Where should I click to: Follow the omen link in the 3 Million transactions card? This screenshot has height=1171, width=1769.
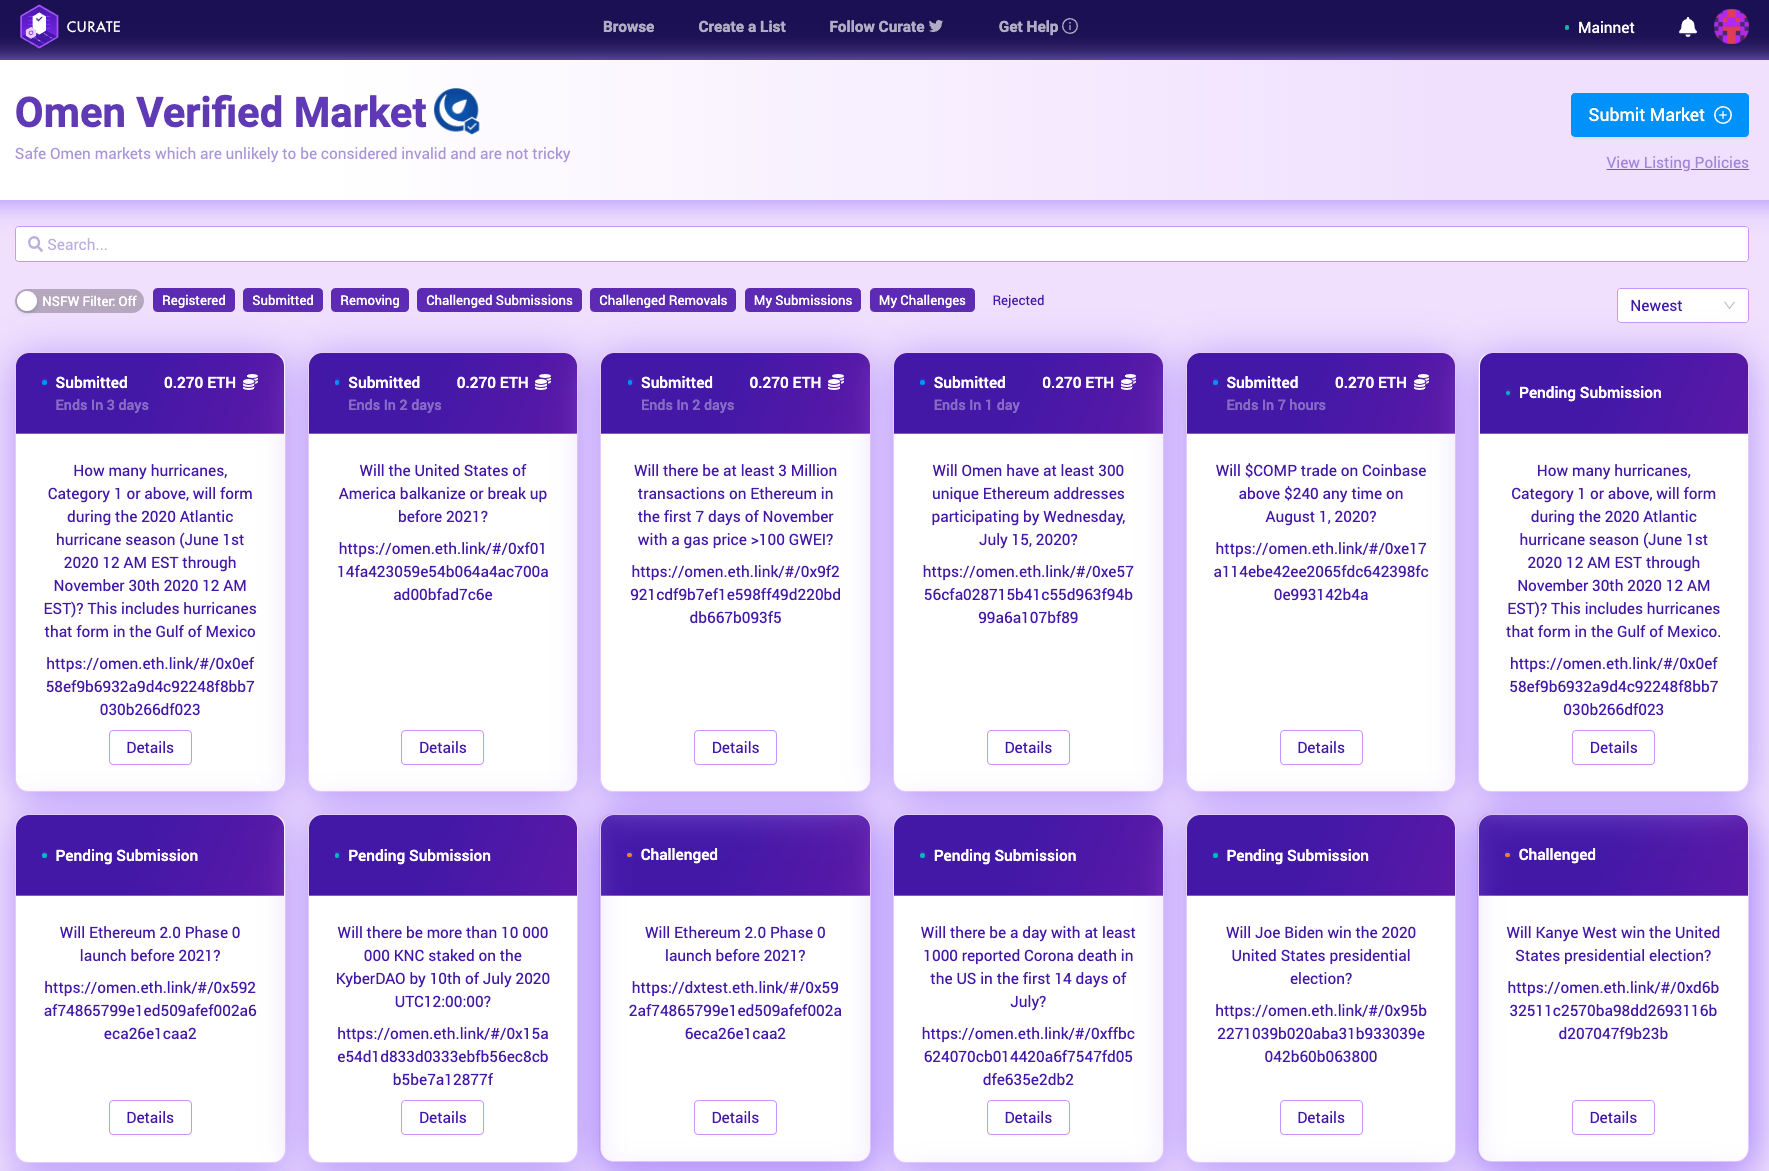(736, 595)
